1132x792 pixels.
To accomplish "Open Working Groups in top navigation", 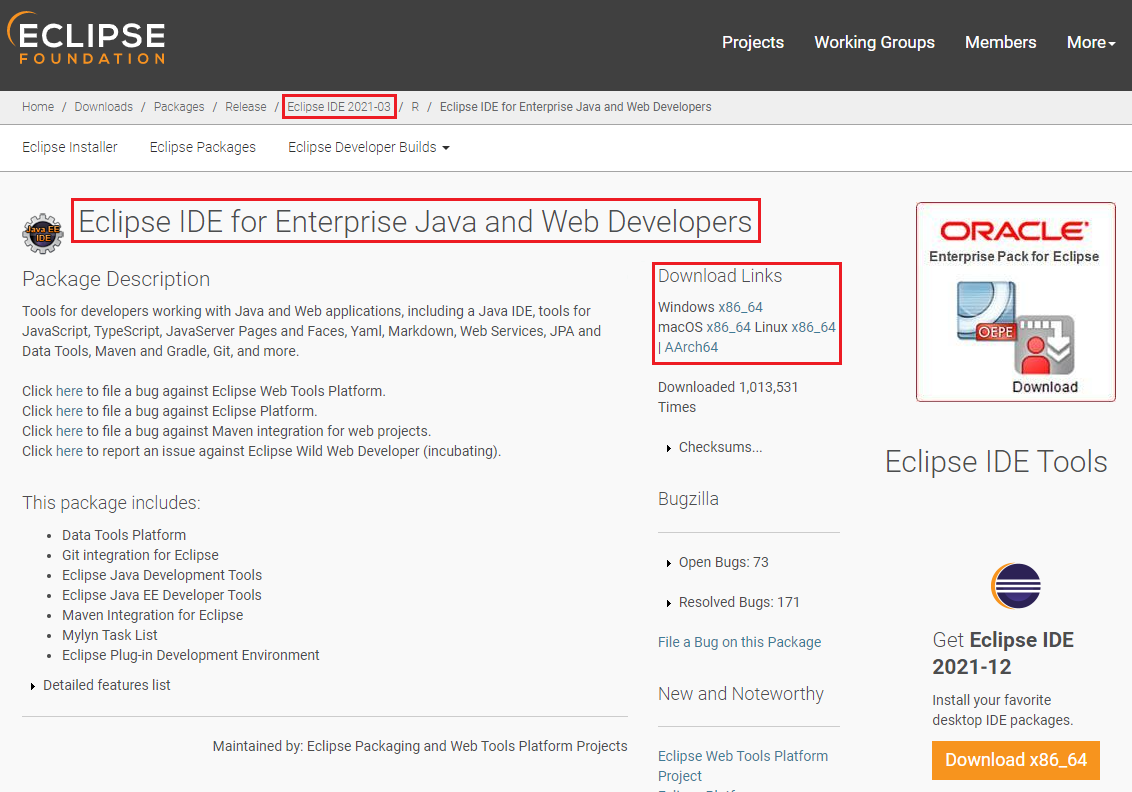I will pyautogui.click(x=874, y=42).
